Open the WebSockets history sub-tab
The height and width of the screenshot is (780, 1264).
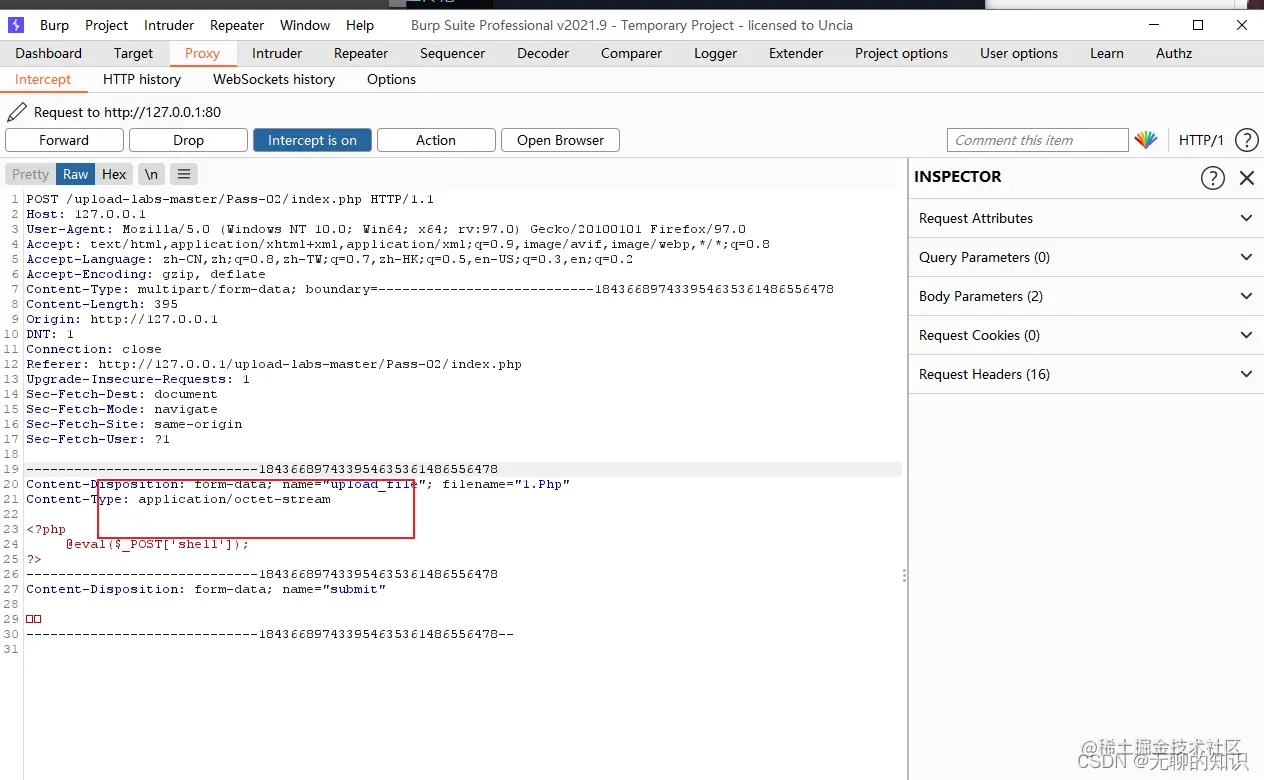(x=274, y=79)
